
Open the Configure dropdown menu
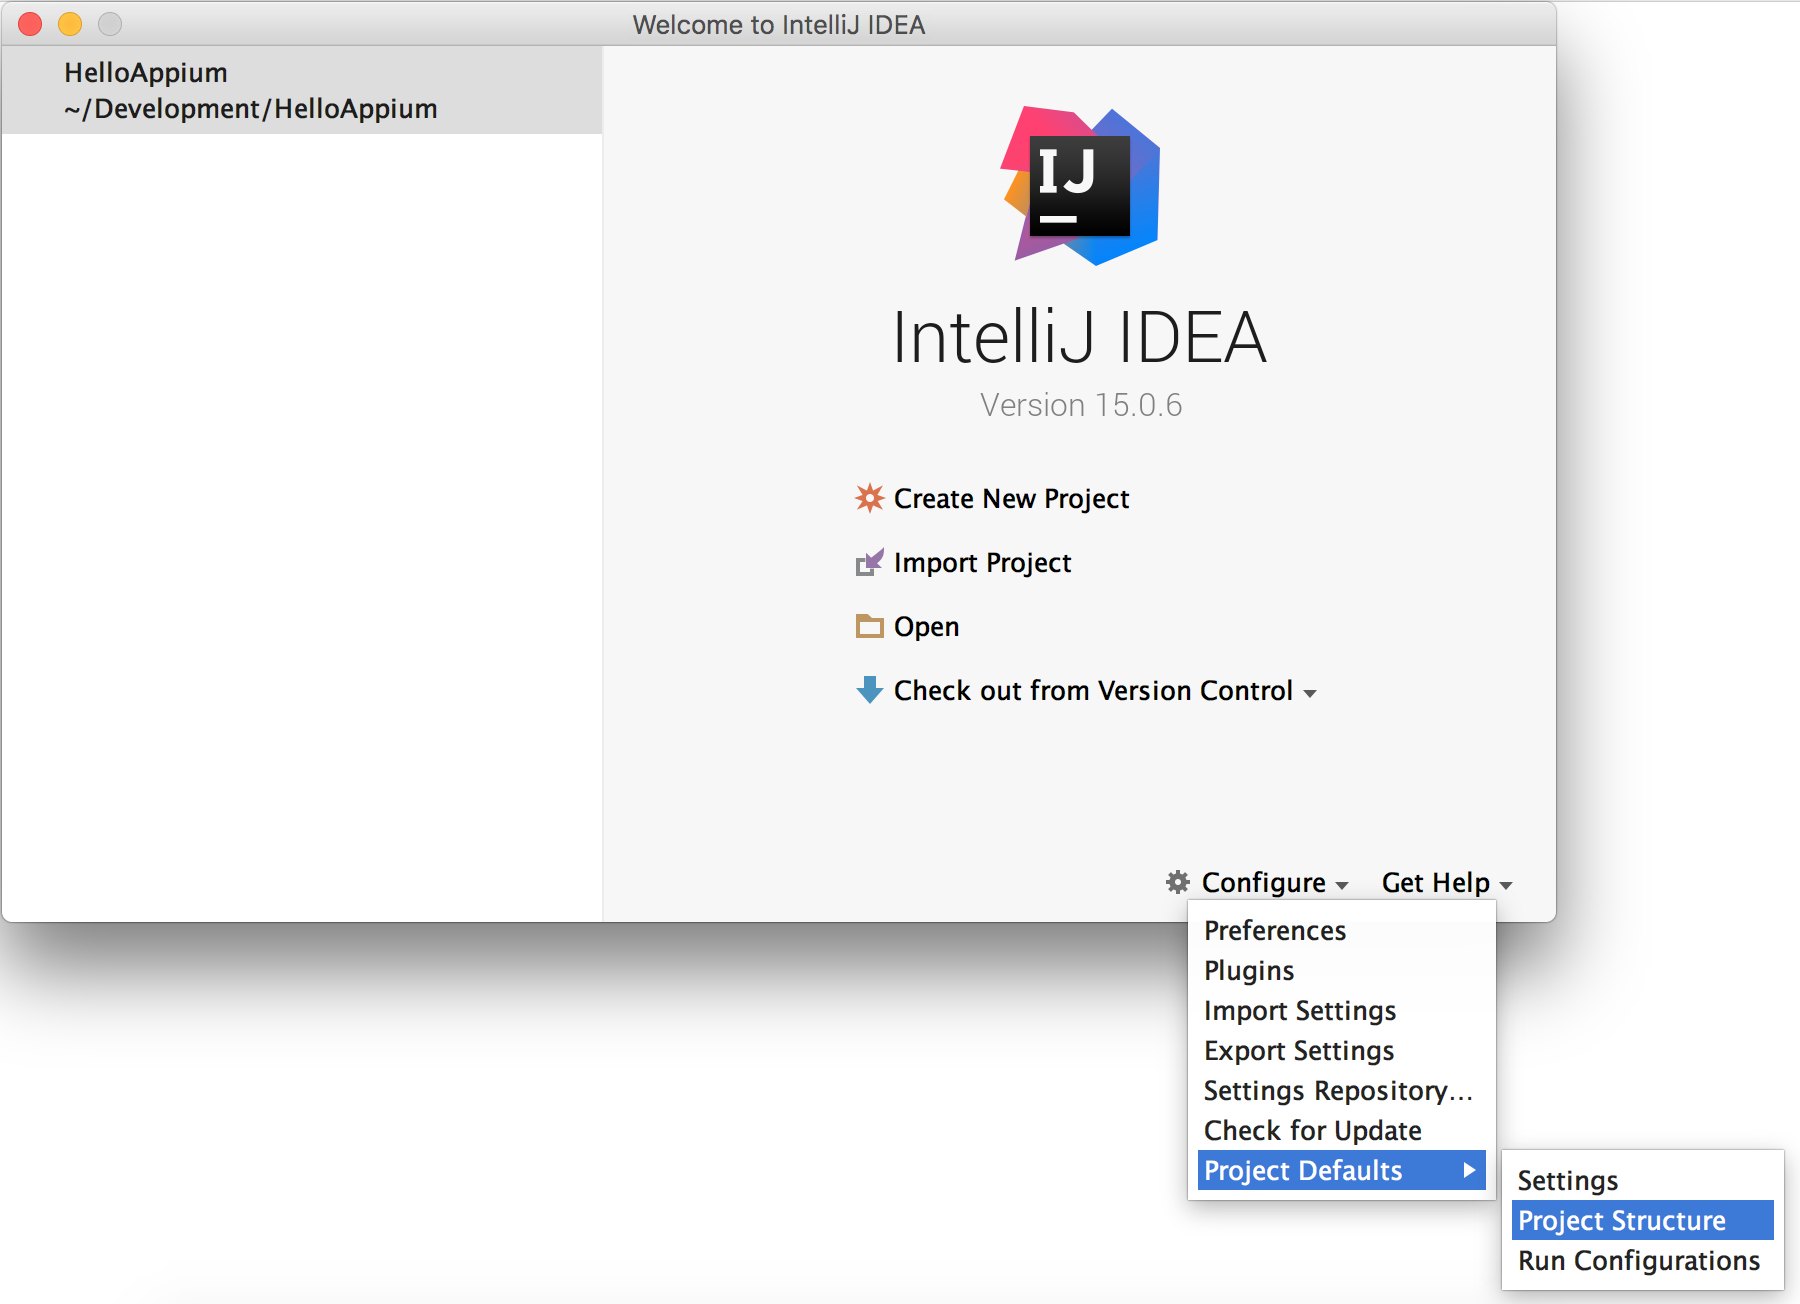coord(1275,883)
